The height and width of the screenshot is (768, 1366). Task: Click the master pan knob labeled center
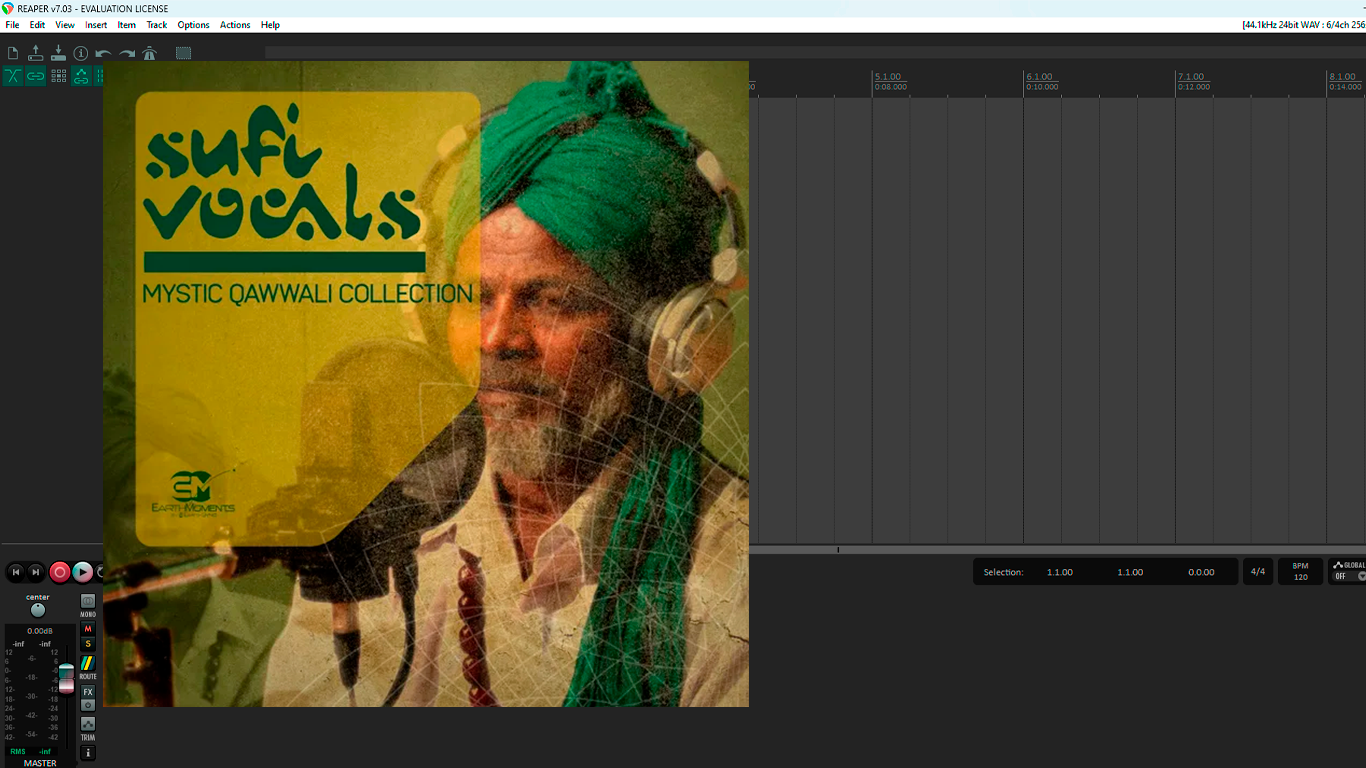[38, 610]
